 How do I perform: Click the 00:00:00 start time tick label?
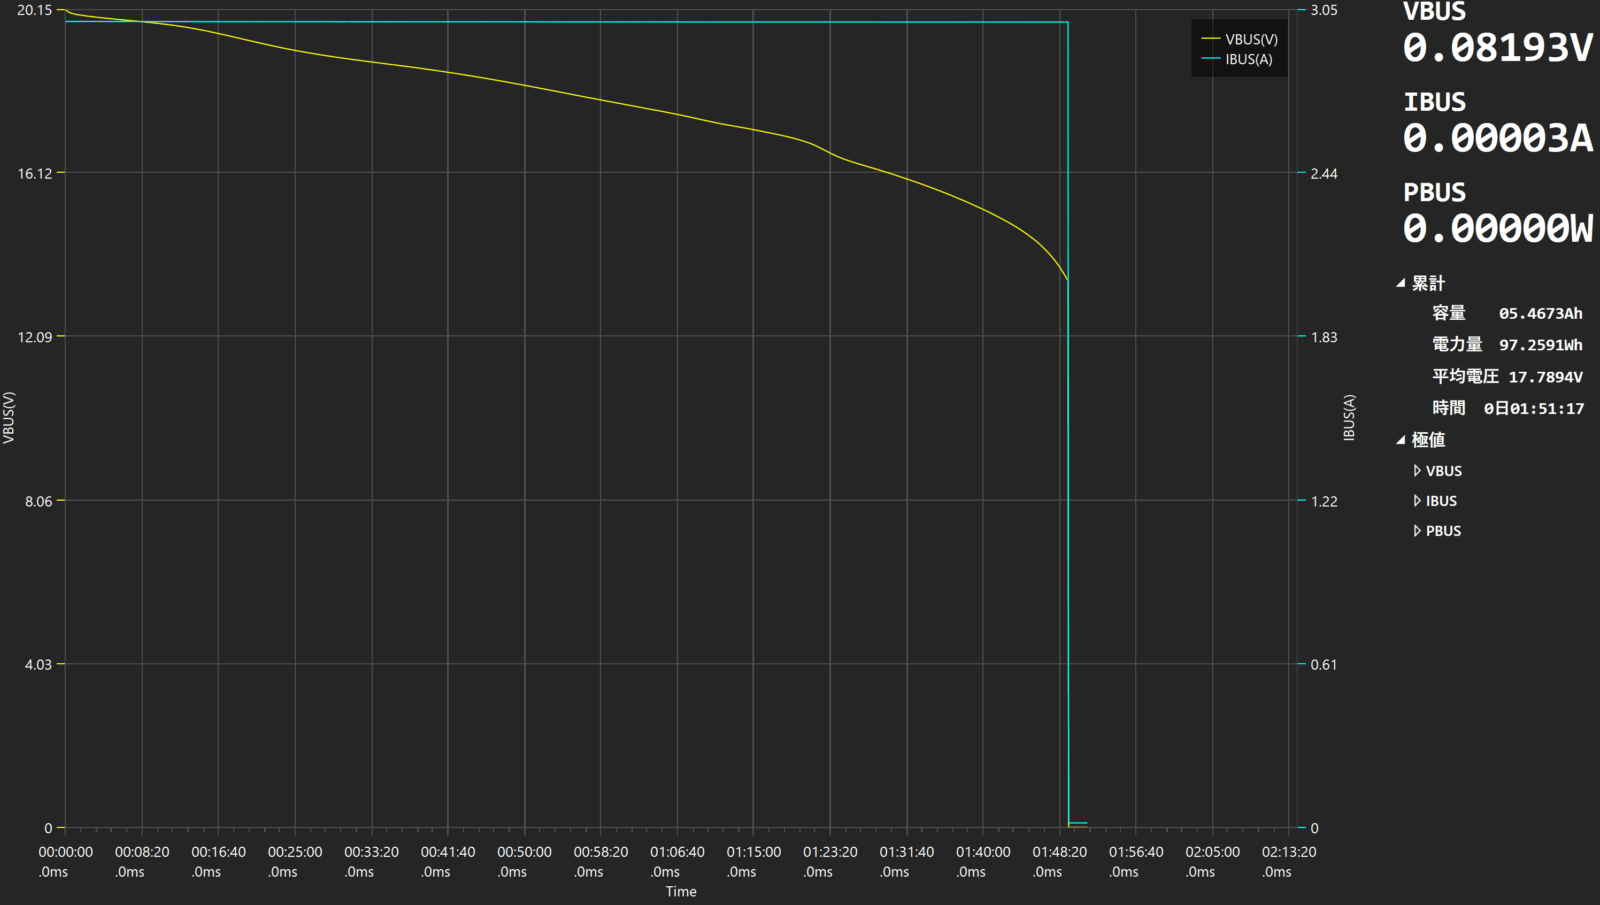coord(66,852)
